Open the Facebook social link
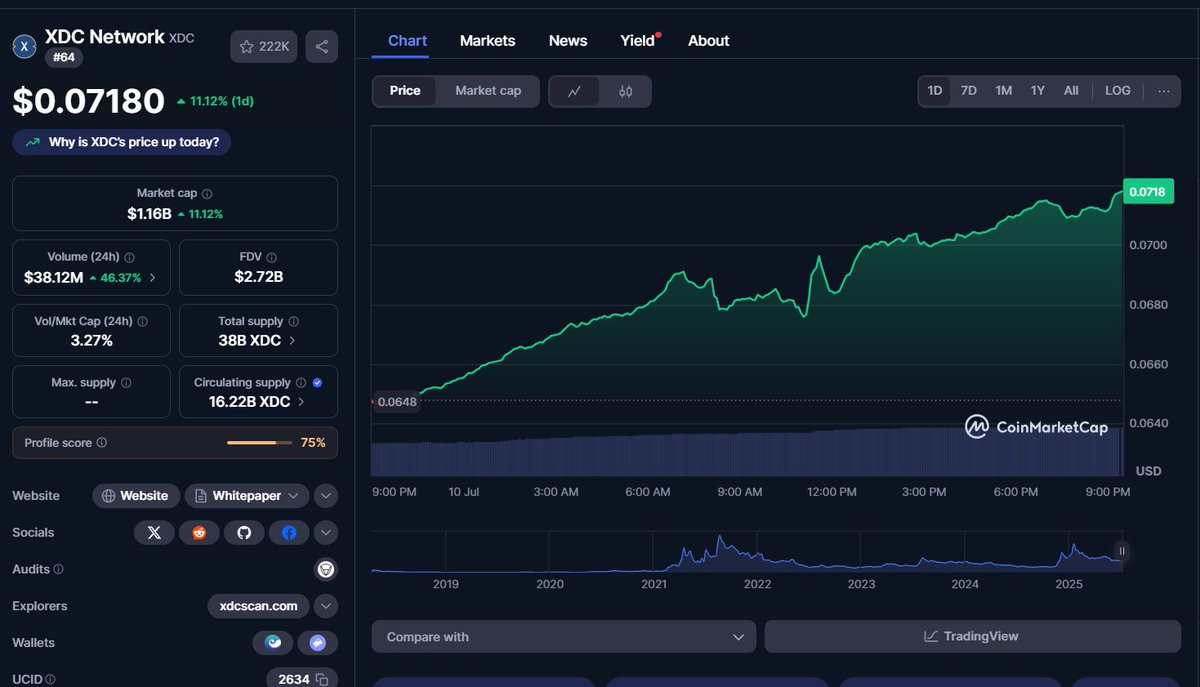1200x687 pixels. click(x=289, y=532)
